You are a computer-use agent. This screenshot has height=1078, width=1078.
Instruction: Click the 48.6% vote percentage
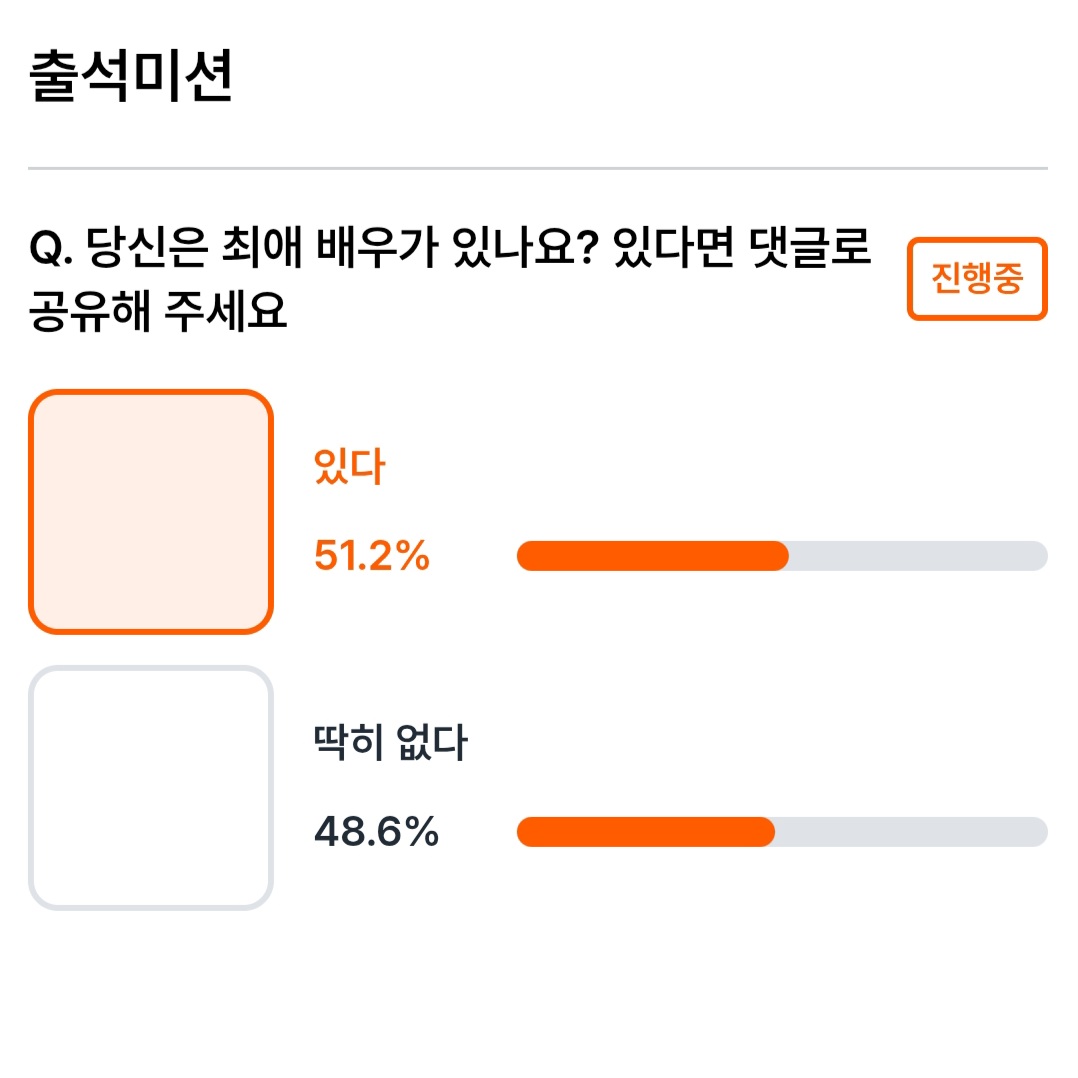(x=376, y=832)
